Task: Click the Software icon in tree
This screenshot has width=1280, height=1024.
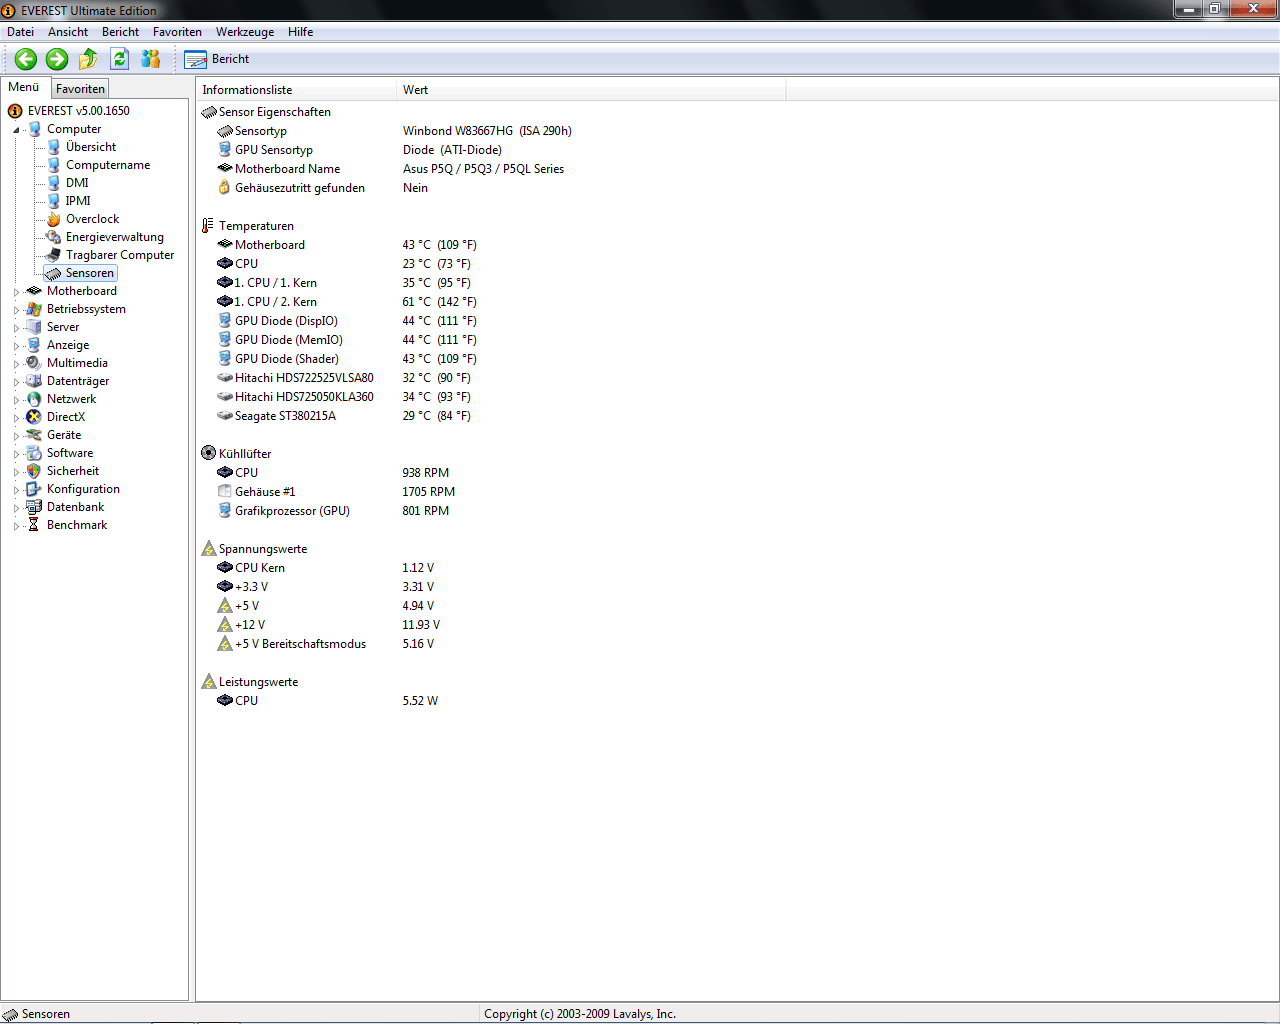Action: (34, 453)
